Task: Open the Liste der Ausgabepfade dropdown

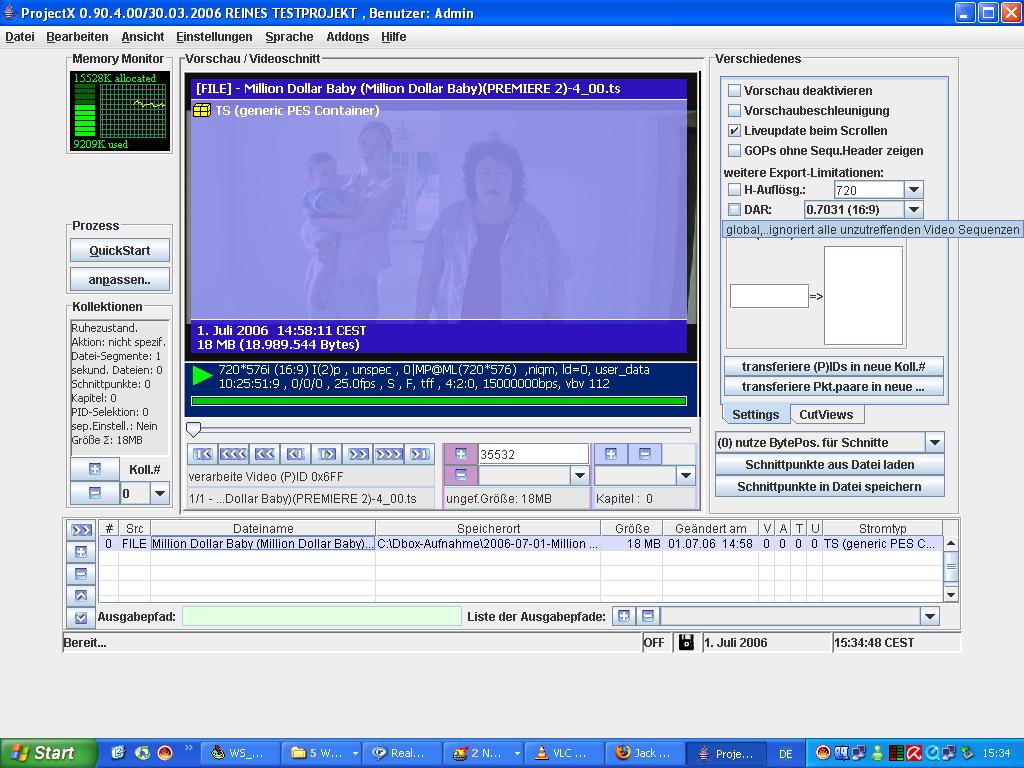Action: point(929,616)
